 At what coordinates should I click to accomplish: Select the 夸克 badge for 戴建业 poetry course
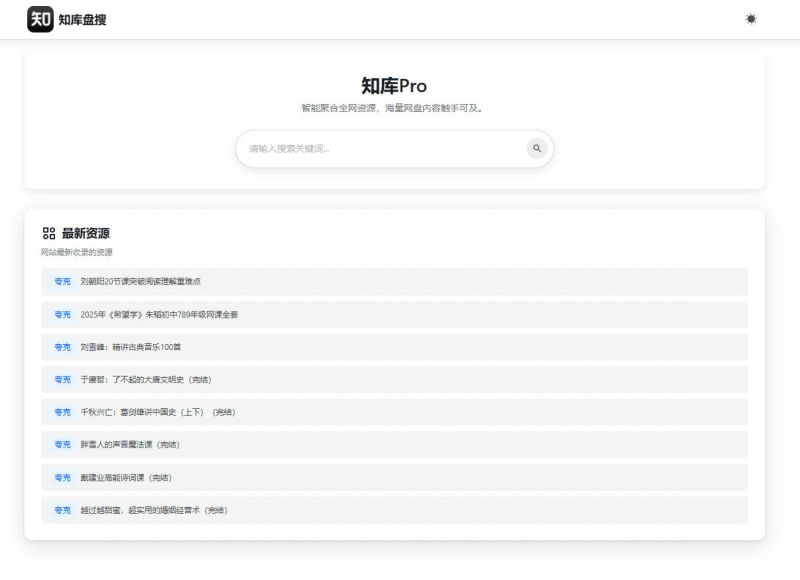pos(60,478)
